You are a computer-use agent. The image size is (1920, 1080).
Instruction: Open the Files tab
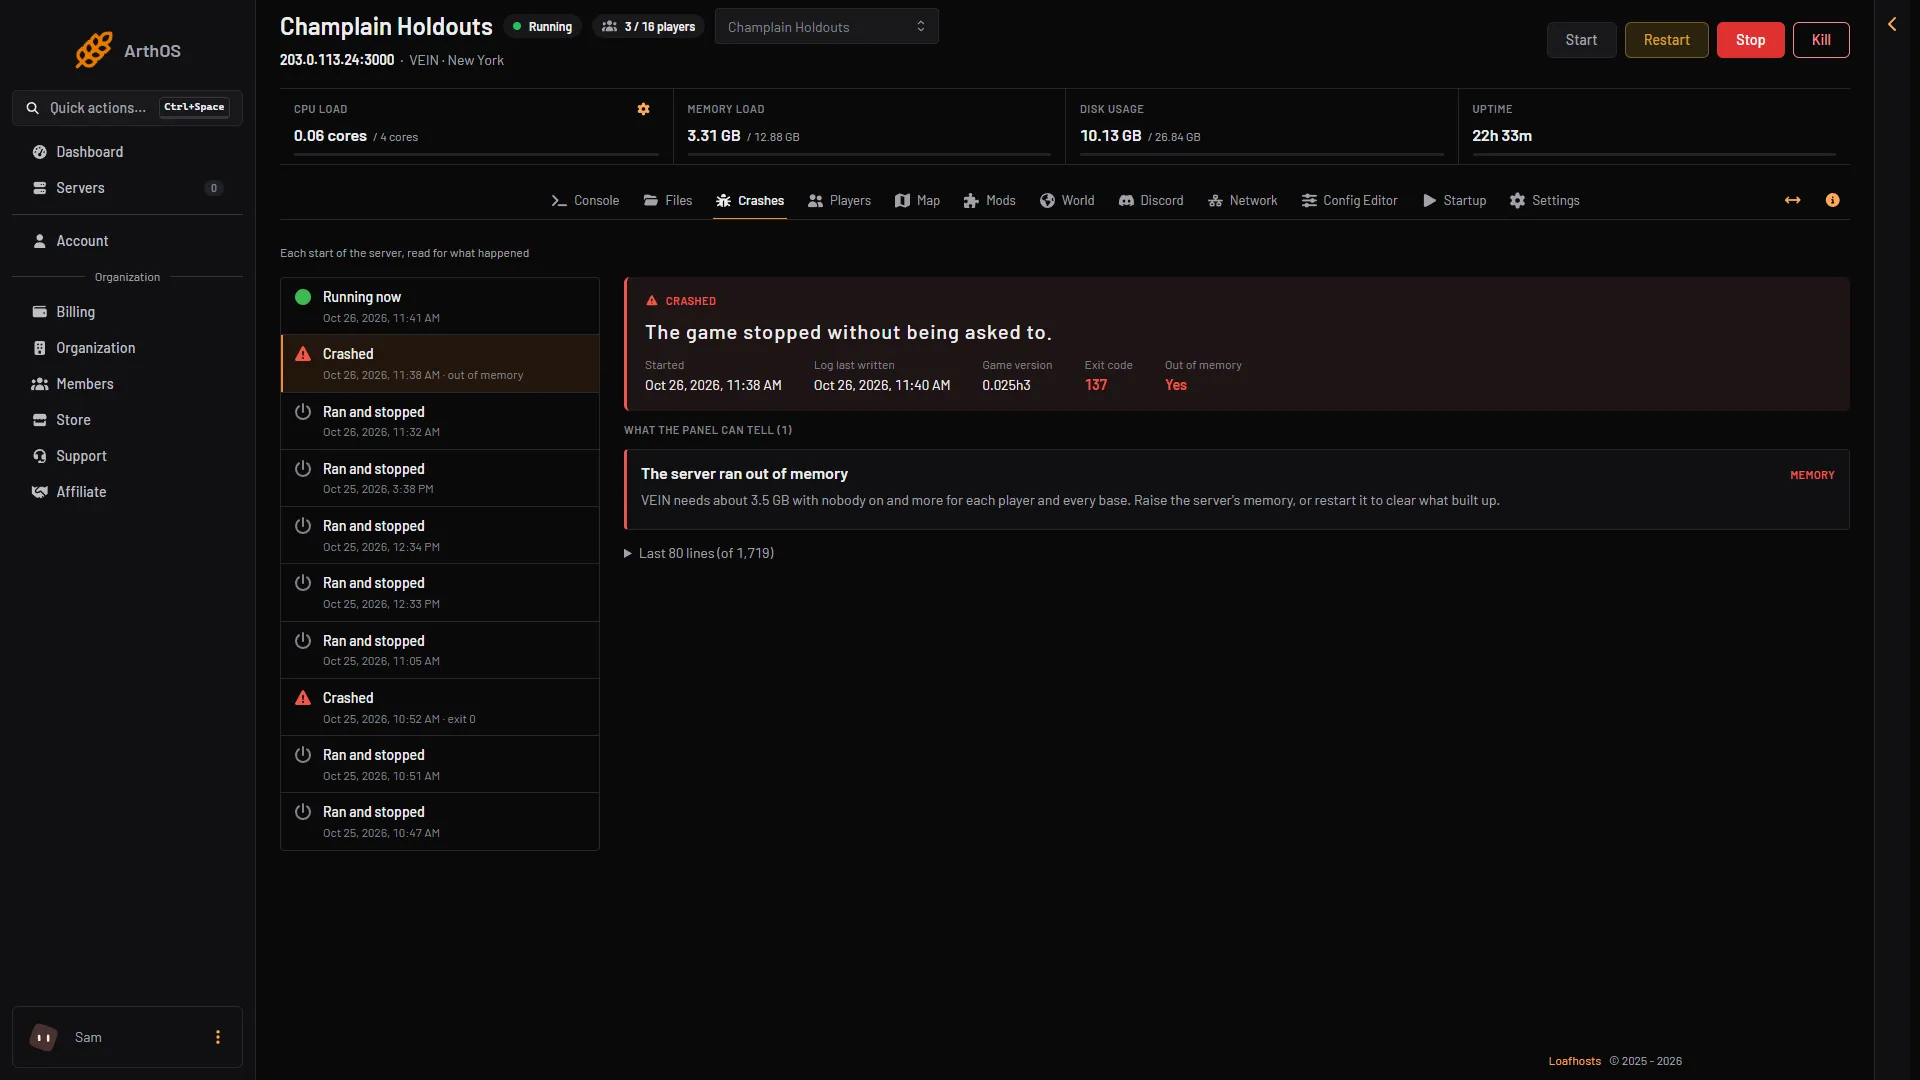click(668, 200)
